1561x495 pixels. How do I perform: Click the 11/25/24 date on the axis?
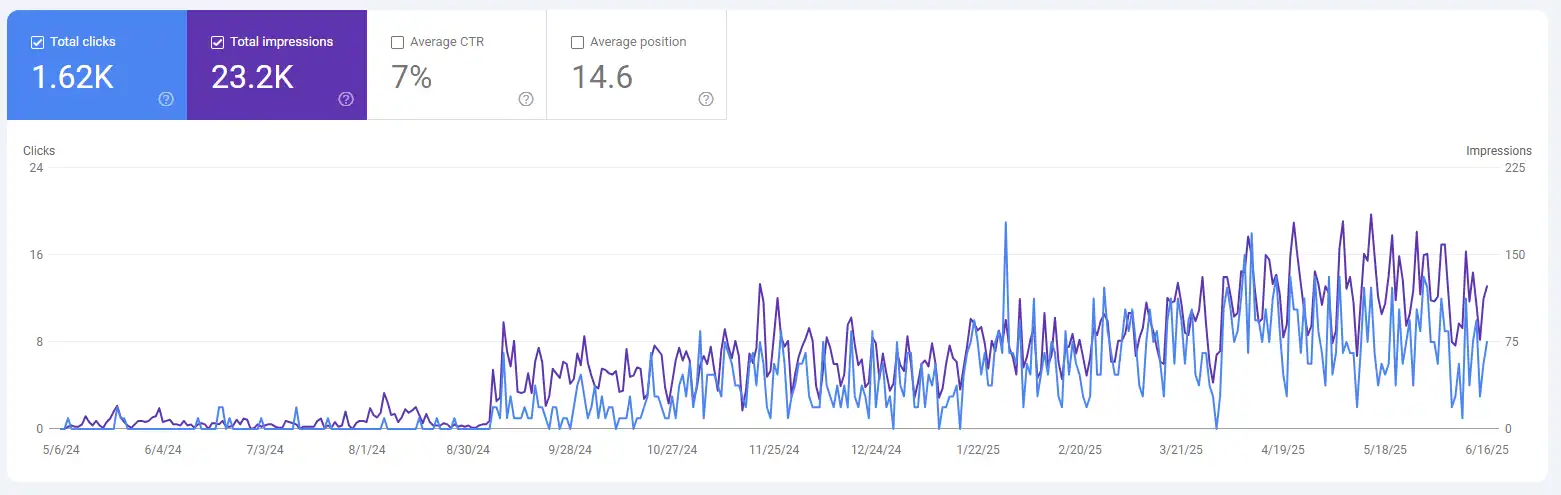[x=774, y=450]
